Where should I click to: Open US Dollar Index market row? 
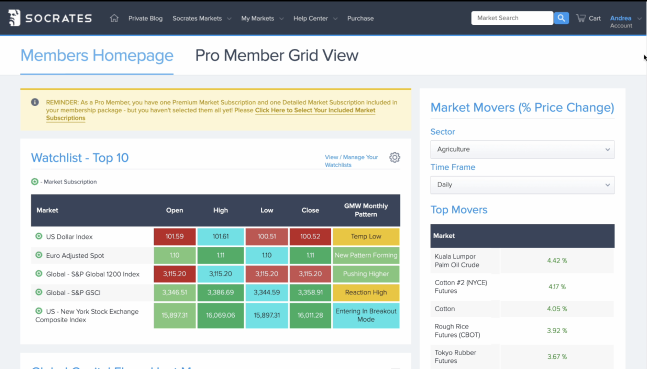tap(69, 237)
